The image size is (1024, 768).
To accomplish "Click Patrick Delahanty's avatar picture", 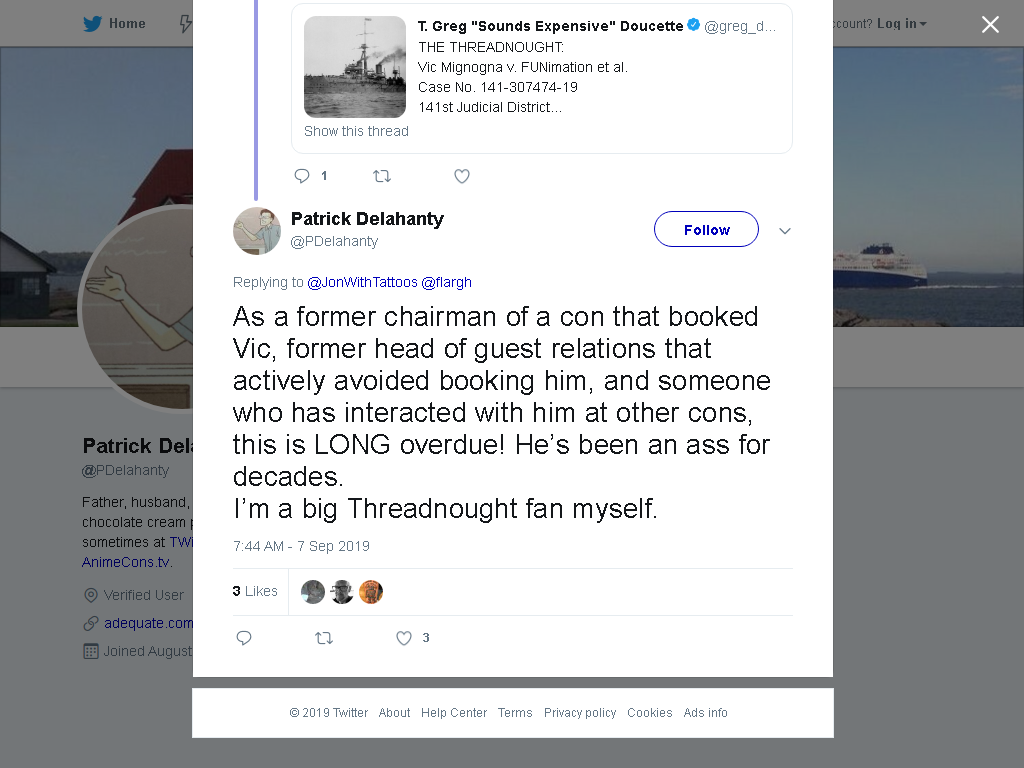I will pyautogui.click(x=257, y=231).
